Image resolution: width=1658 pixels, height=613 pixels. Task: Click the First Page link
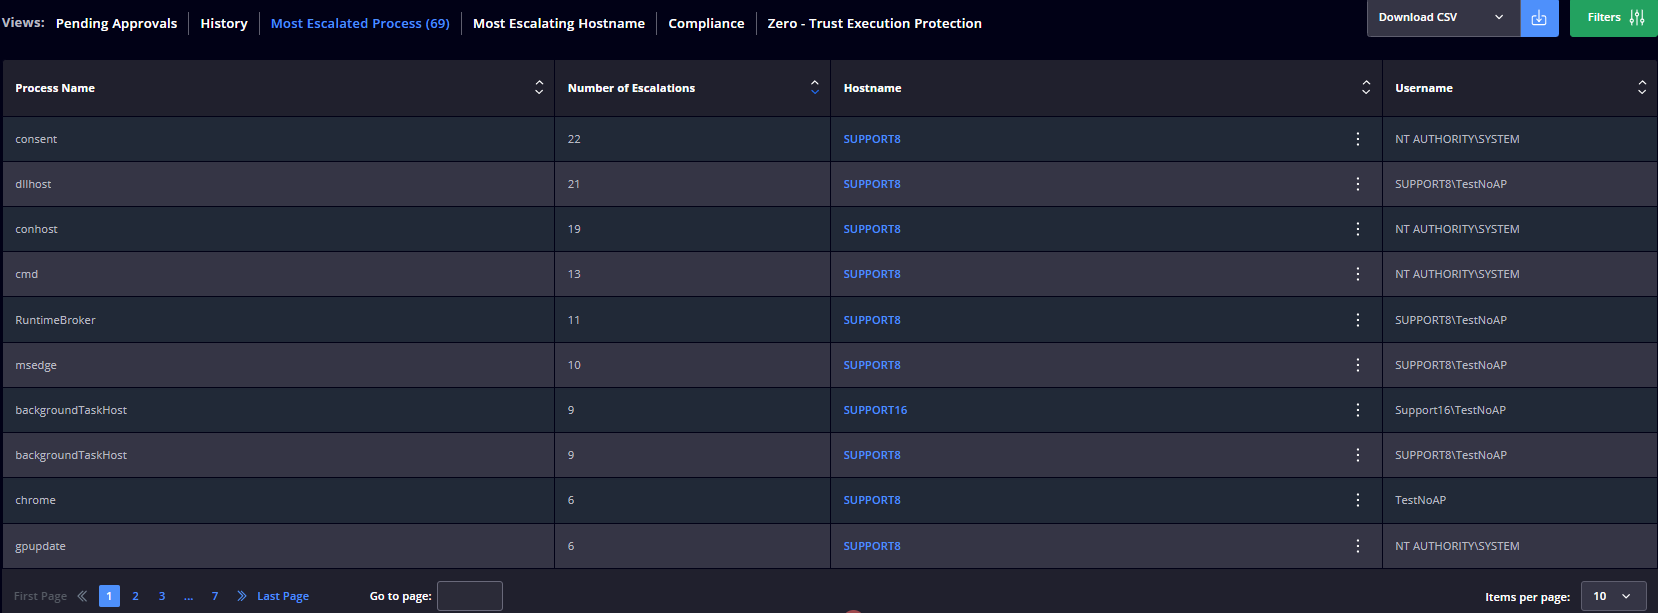pyautogui.click(x=40, y=596)
